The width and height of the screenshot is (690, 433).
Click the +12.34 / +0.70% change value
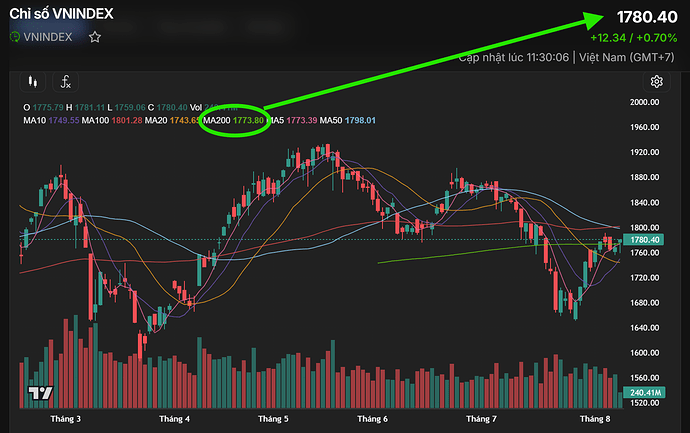(x=634, y=38)
